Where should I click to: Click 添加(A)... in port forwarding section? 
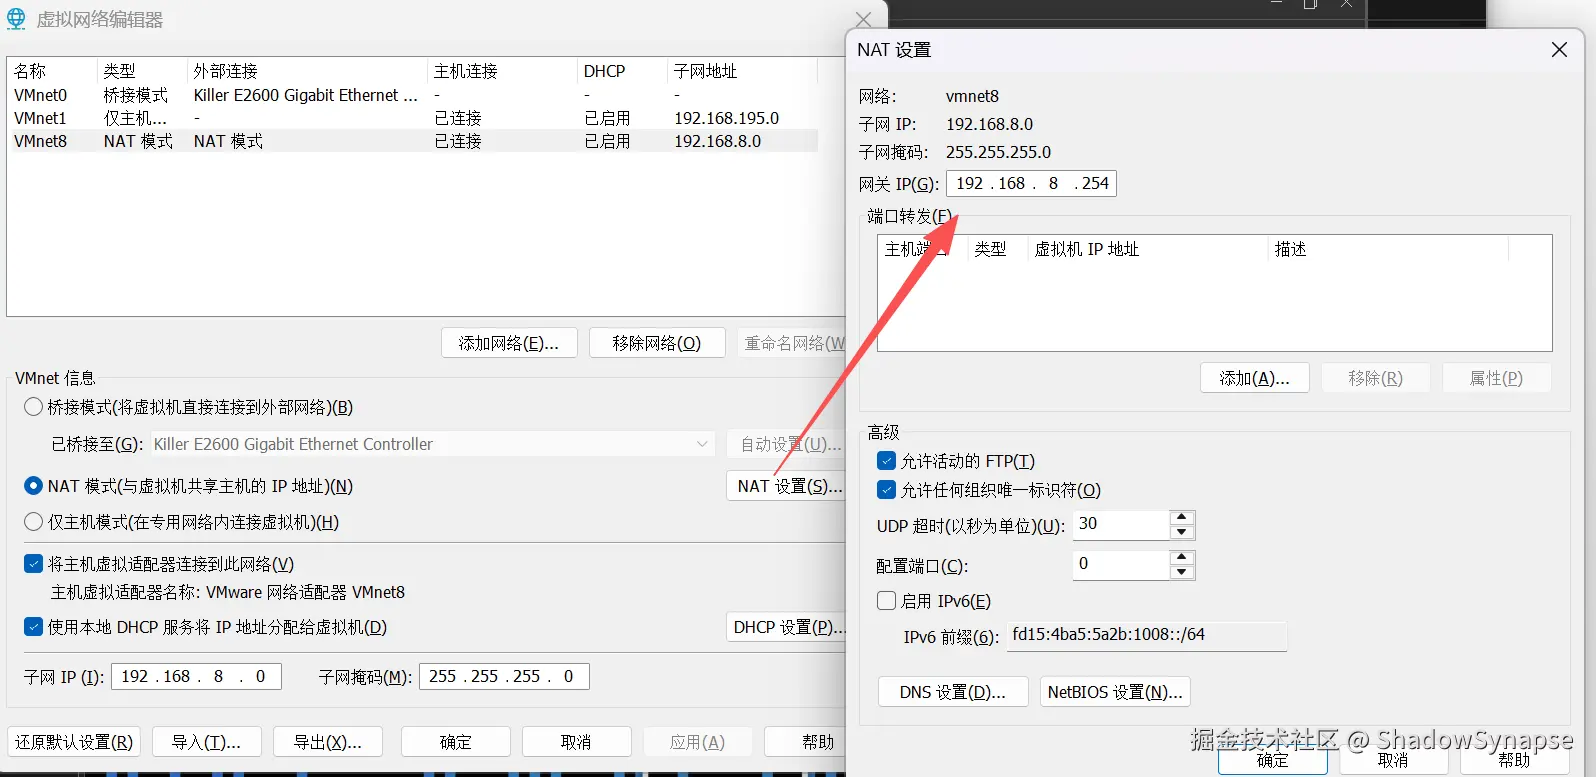pyautogui.click(x=1254, y=378)
